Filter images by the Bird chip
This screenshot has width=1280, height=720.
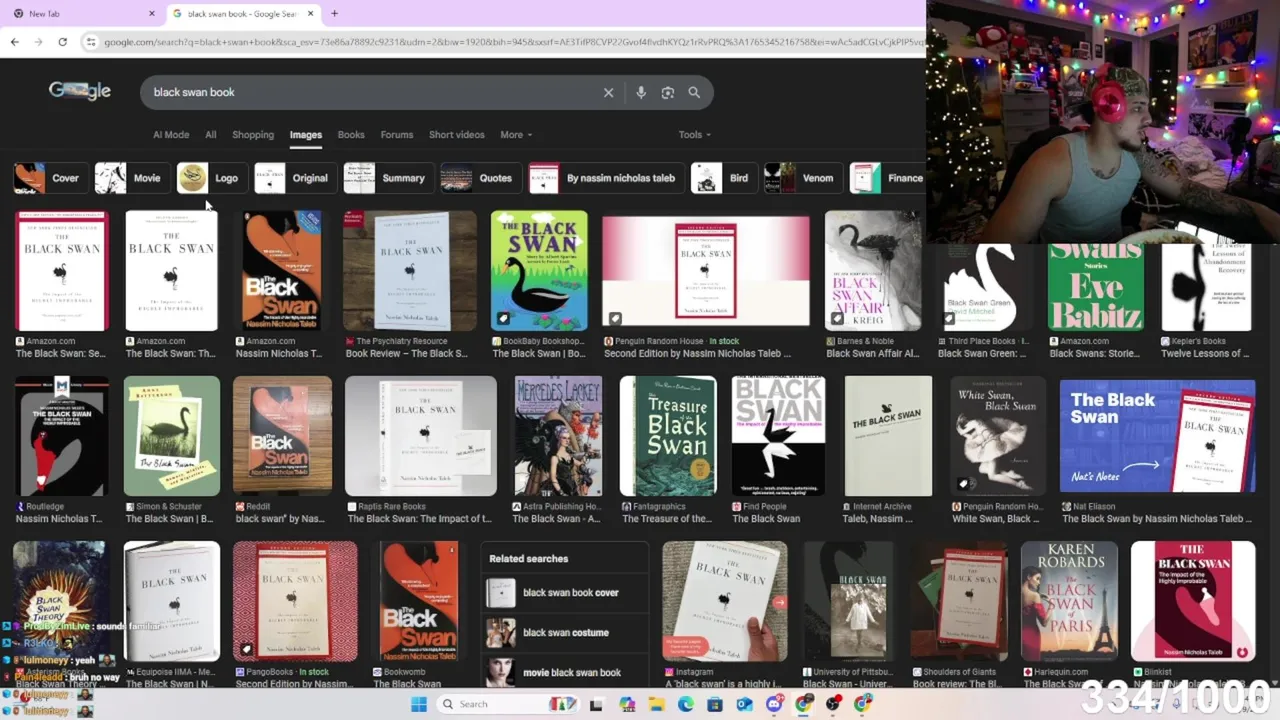(x=723, y=178)
